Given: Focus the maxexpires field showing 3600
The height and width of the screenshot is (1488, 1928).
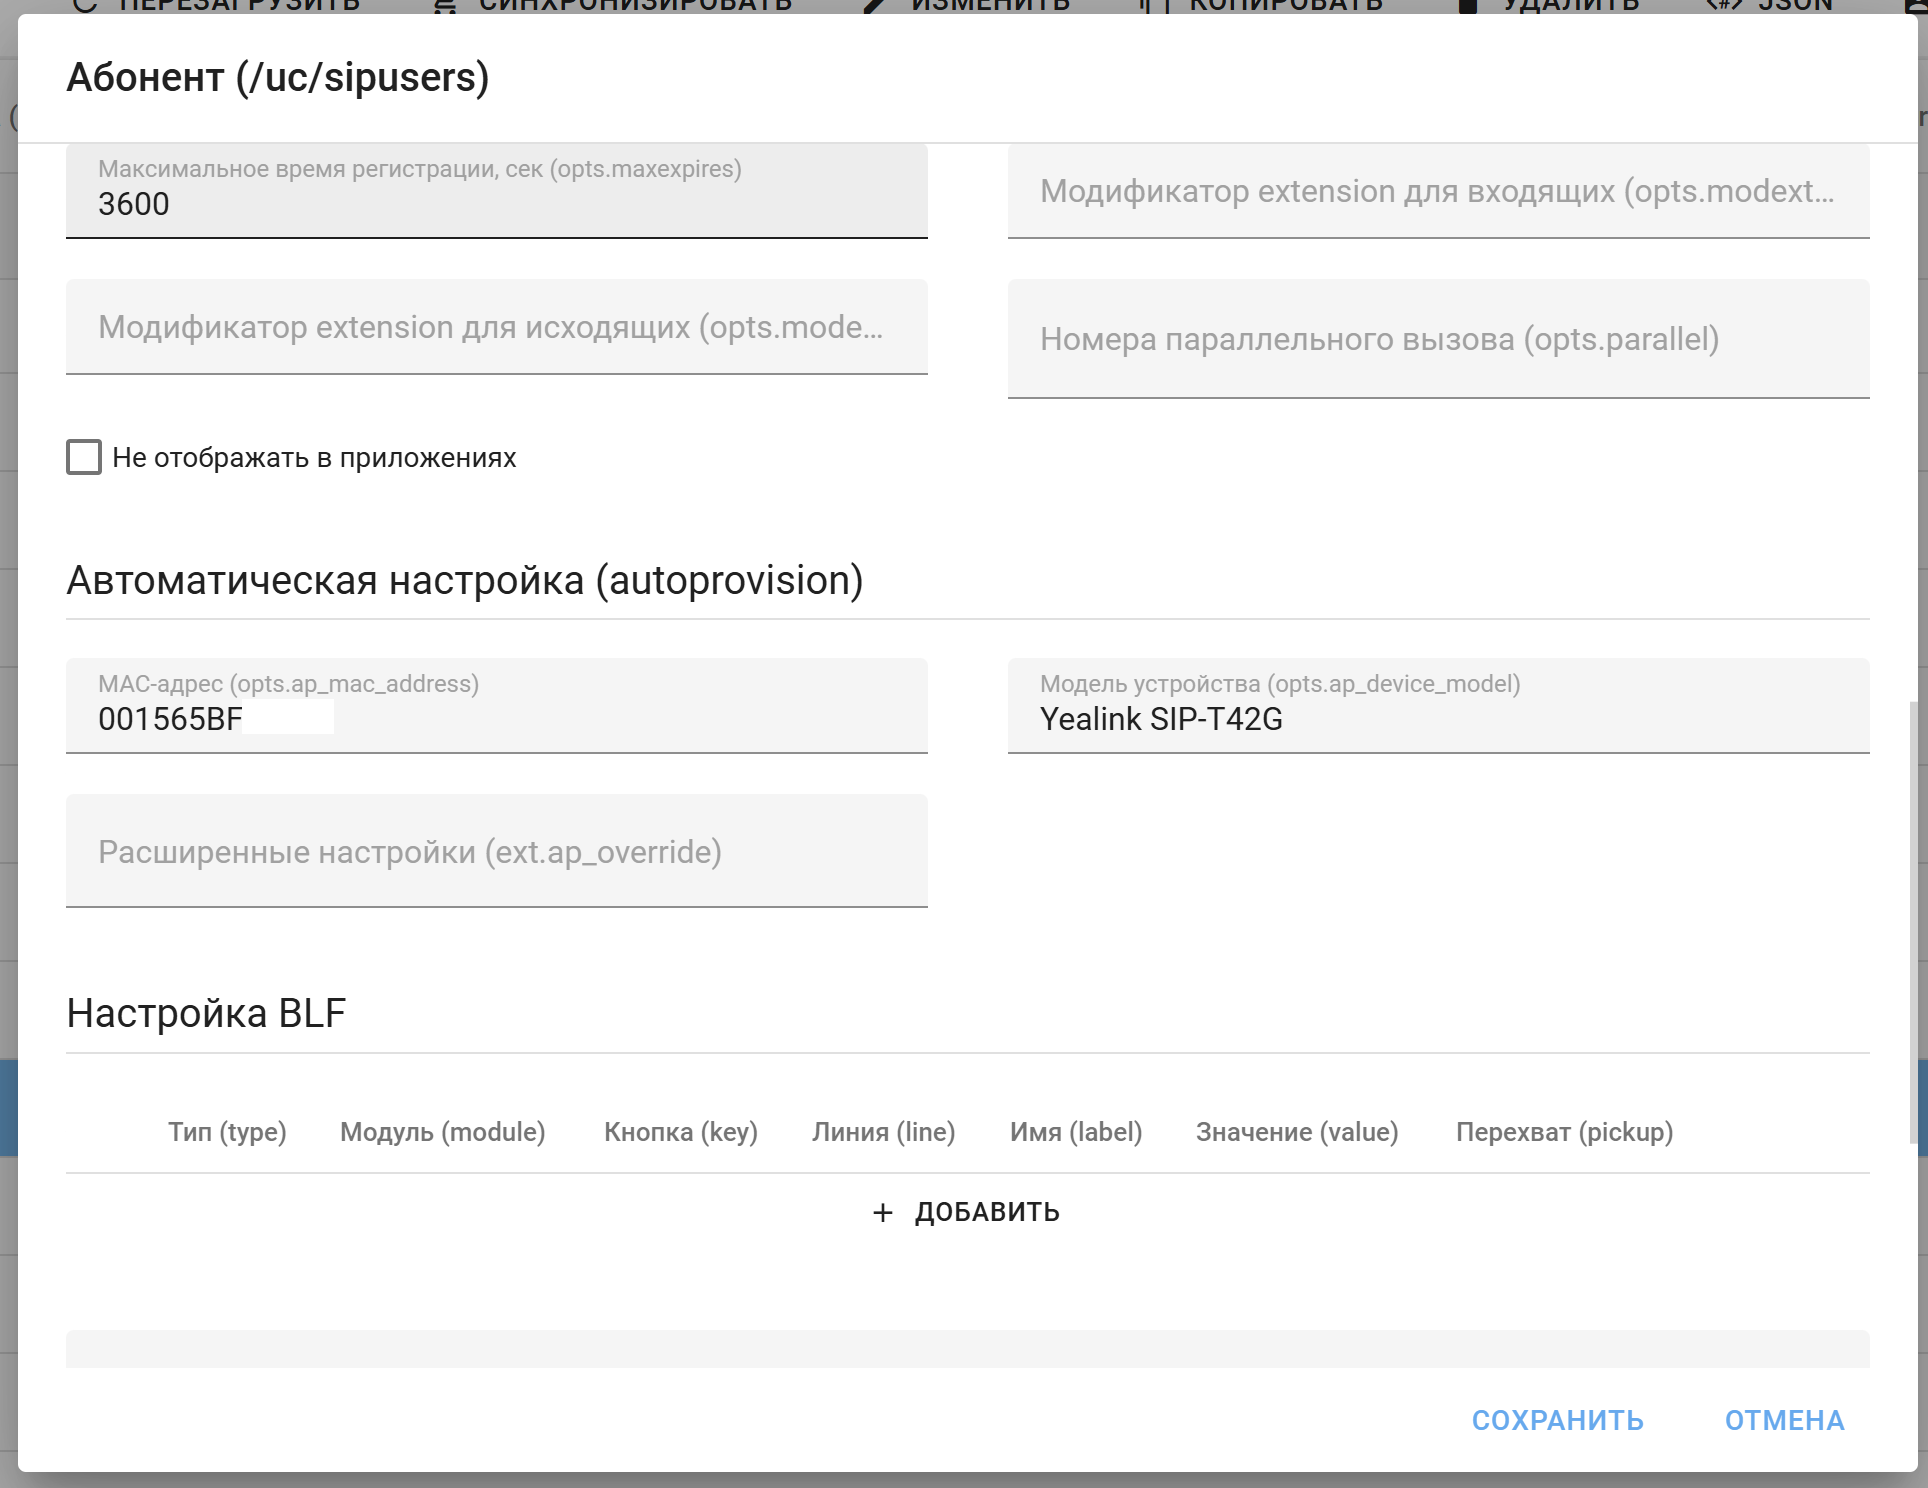Looking at the screenshot, I should [x=496, y=204].
